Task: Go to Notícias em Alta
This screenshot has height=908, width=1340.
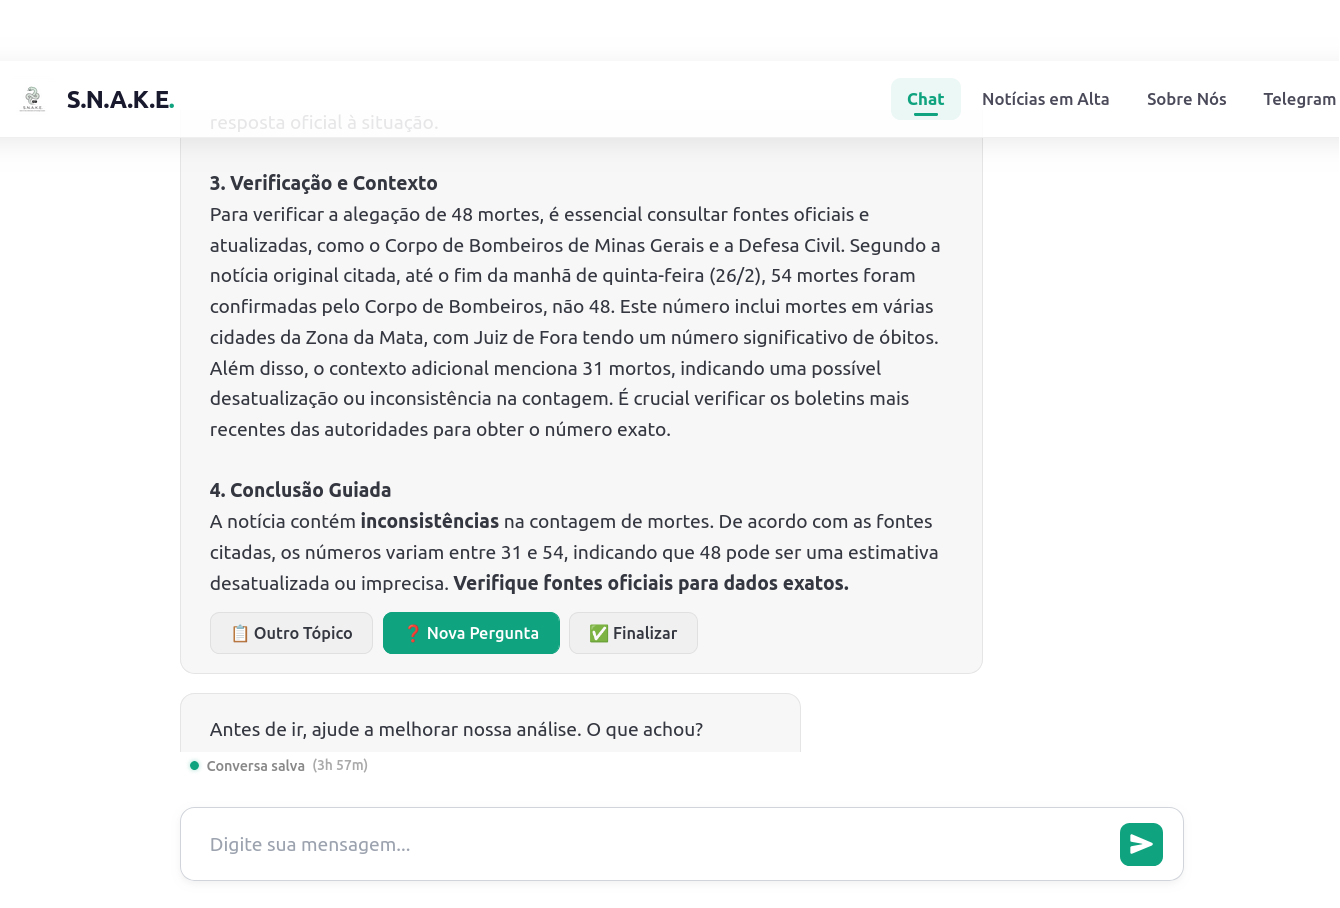Action: pyautogui.click(x=1045, y=99)
